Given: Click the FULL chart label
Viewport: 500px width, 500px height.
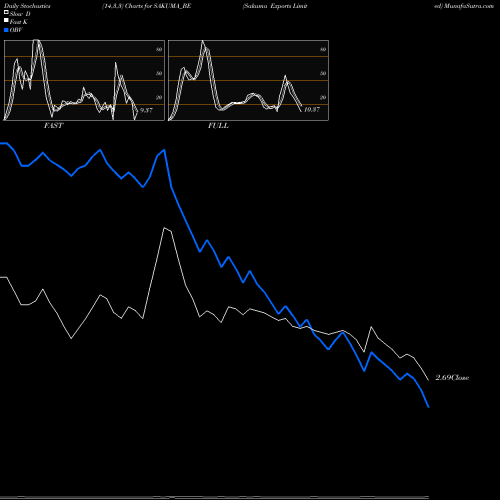Looking at the screenshot, I should [x=218, y=125].
